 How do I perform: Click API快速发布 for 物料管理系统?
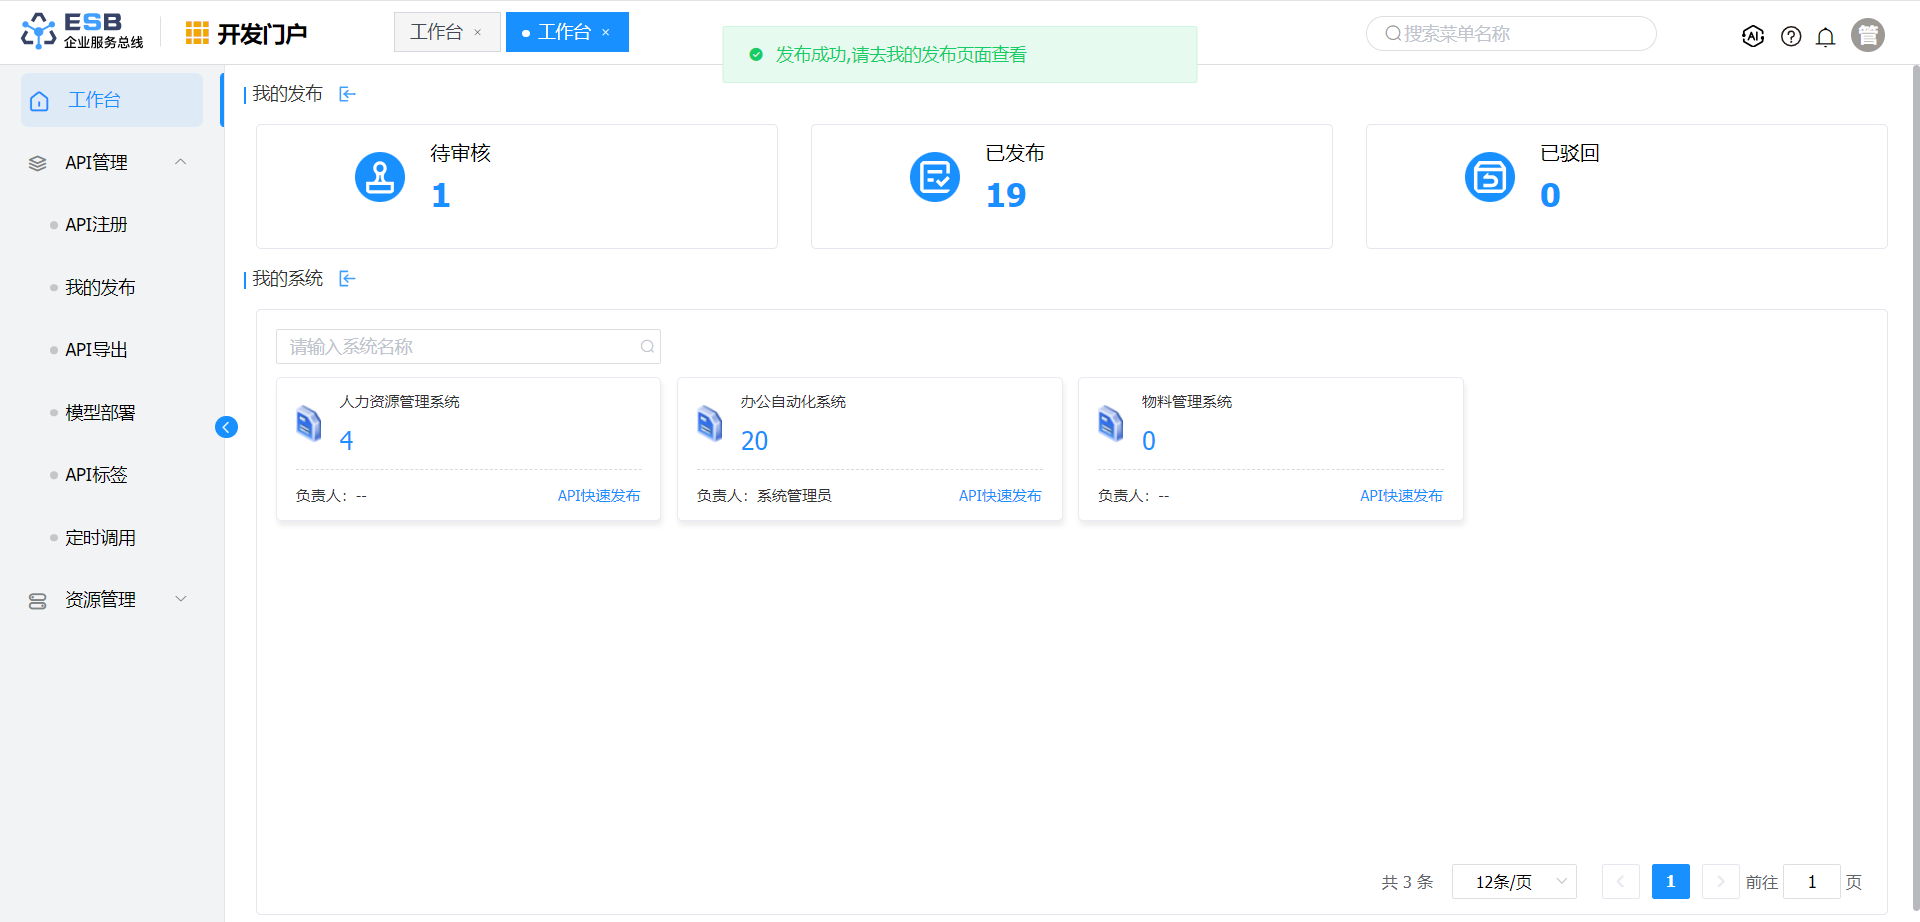(1400, 496)
